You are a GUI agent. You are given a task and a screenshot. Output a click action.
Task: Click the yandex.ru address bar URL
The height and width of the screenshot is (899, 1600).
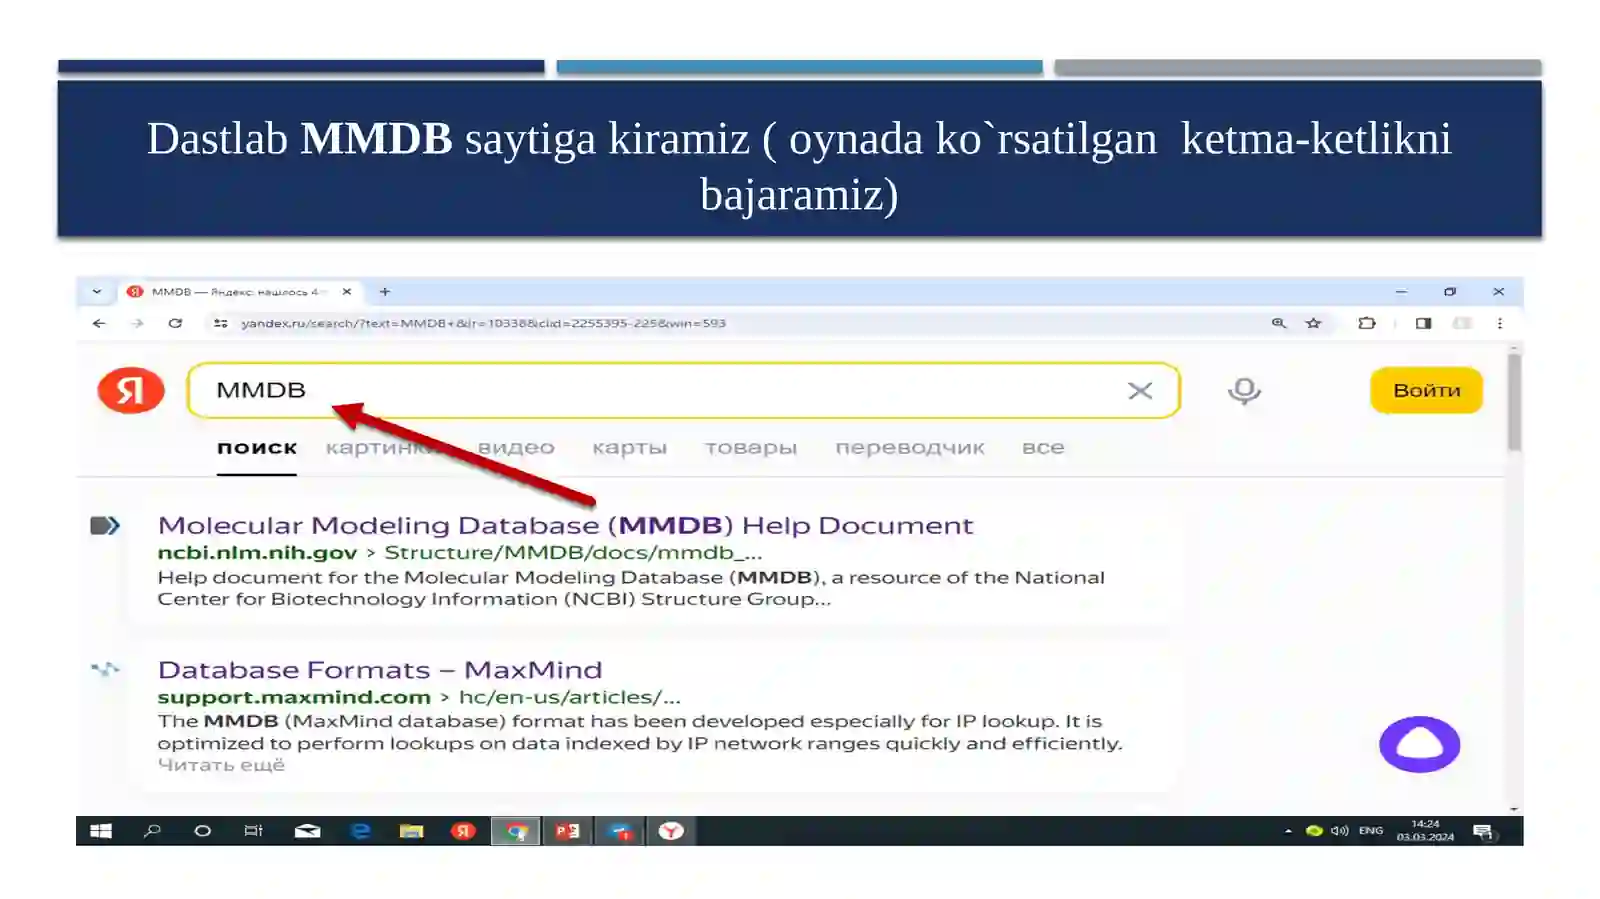483,323
